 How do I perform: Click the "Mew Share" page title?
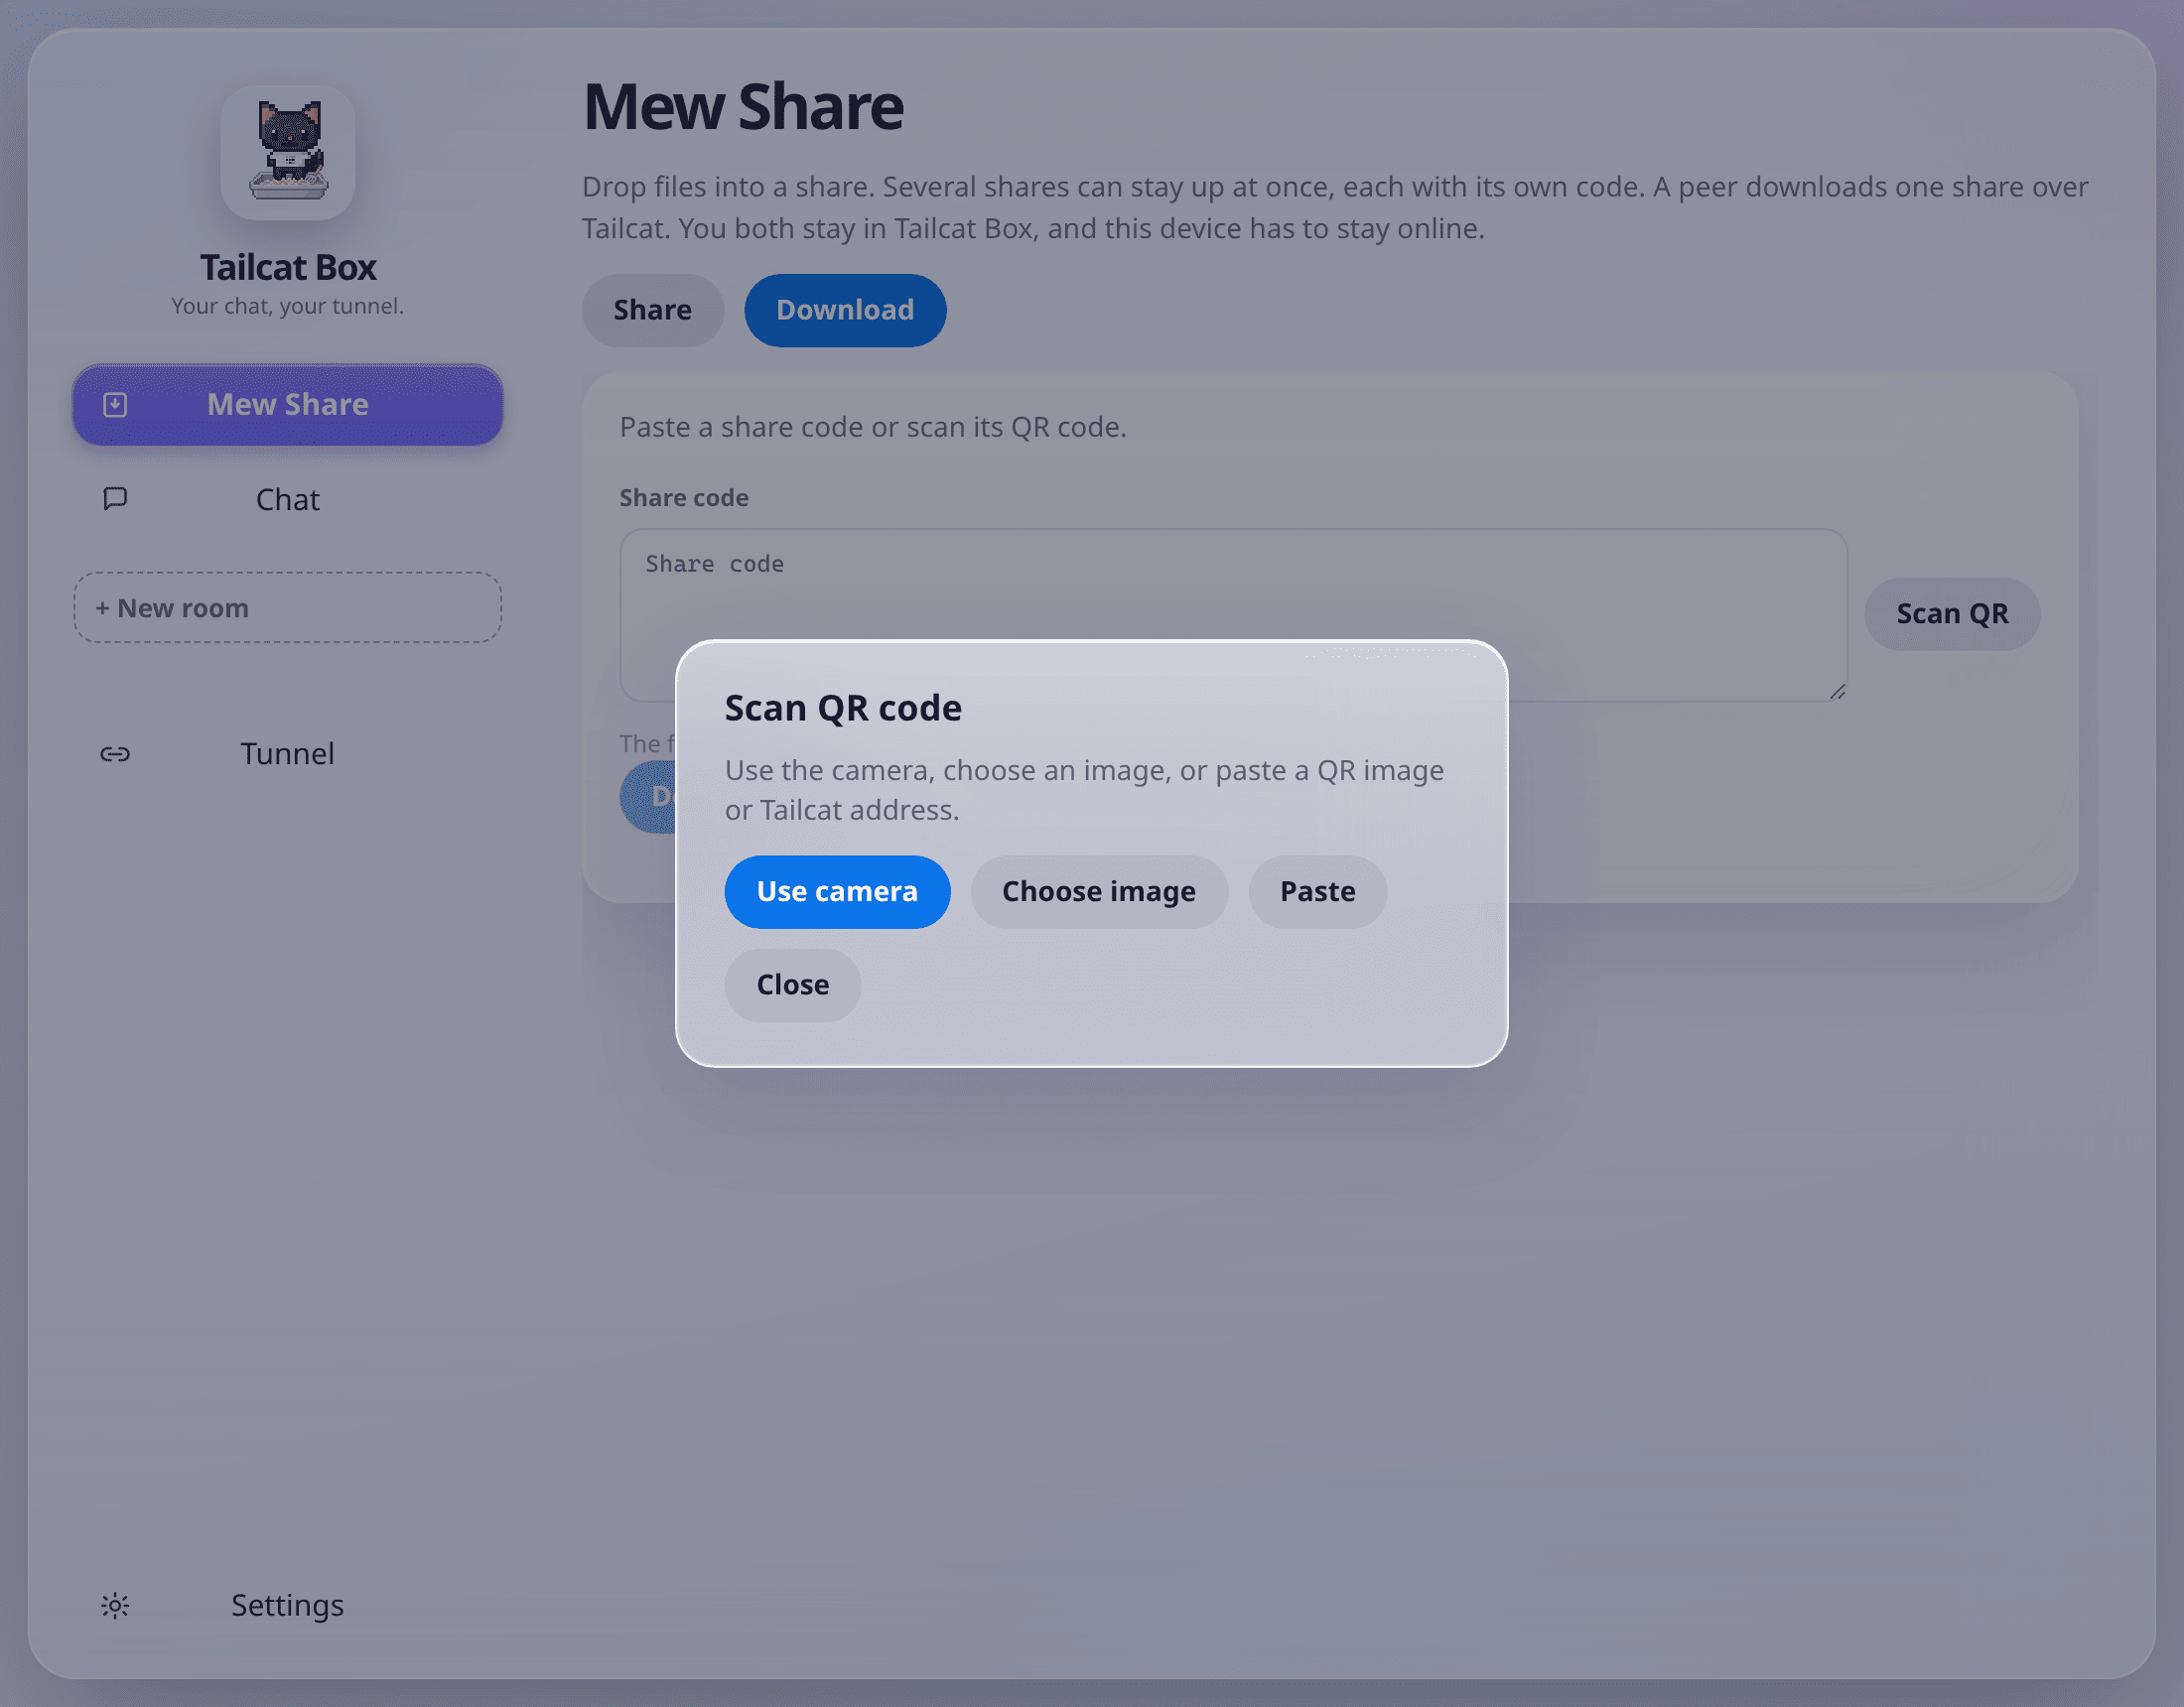tap(743, 106)
